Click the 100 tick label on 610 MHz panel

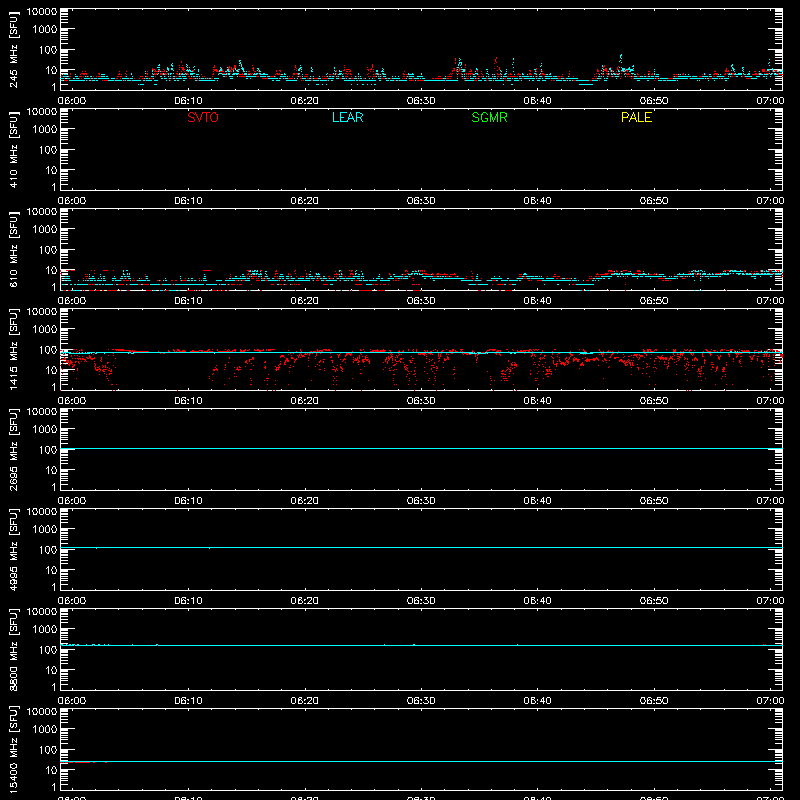46,250
